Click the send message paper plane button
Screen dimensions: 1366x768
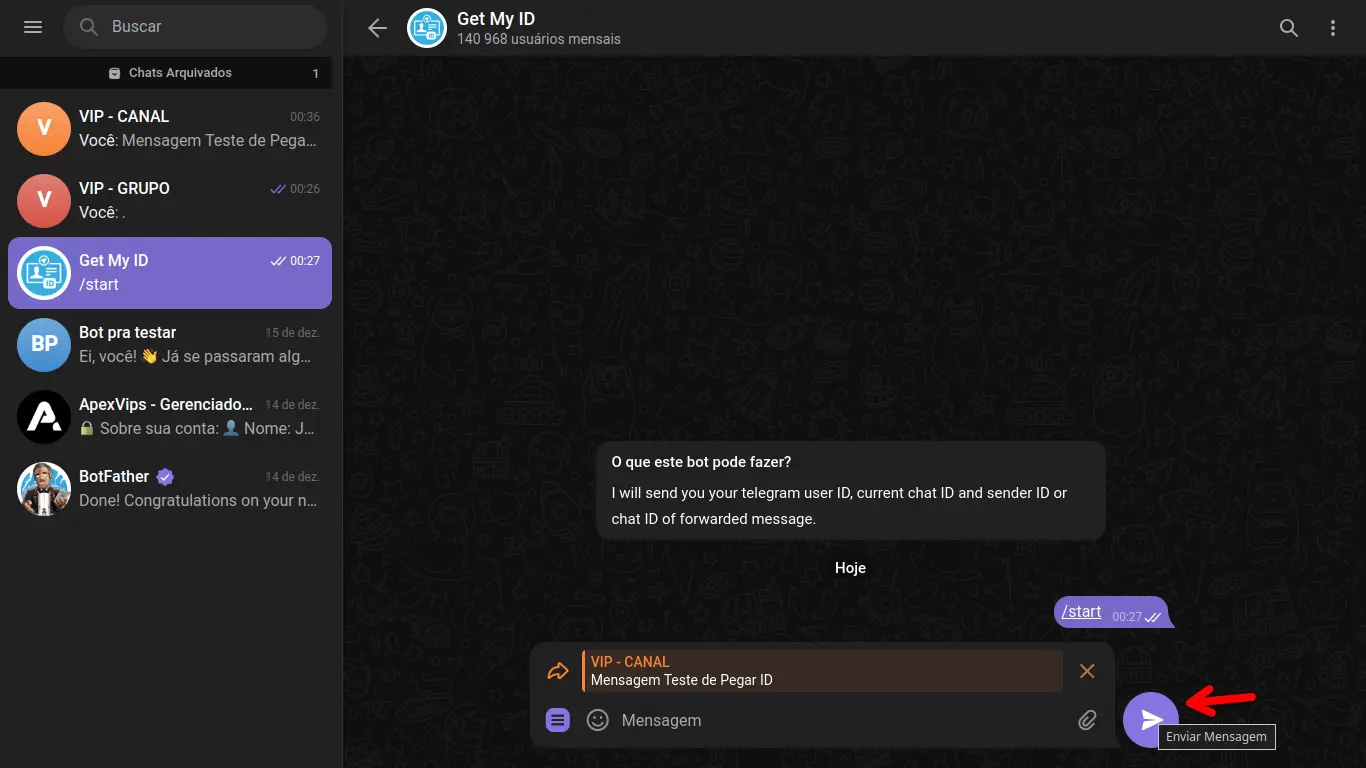point(1151,720)
